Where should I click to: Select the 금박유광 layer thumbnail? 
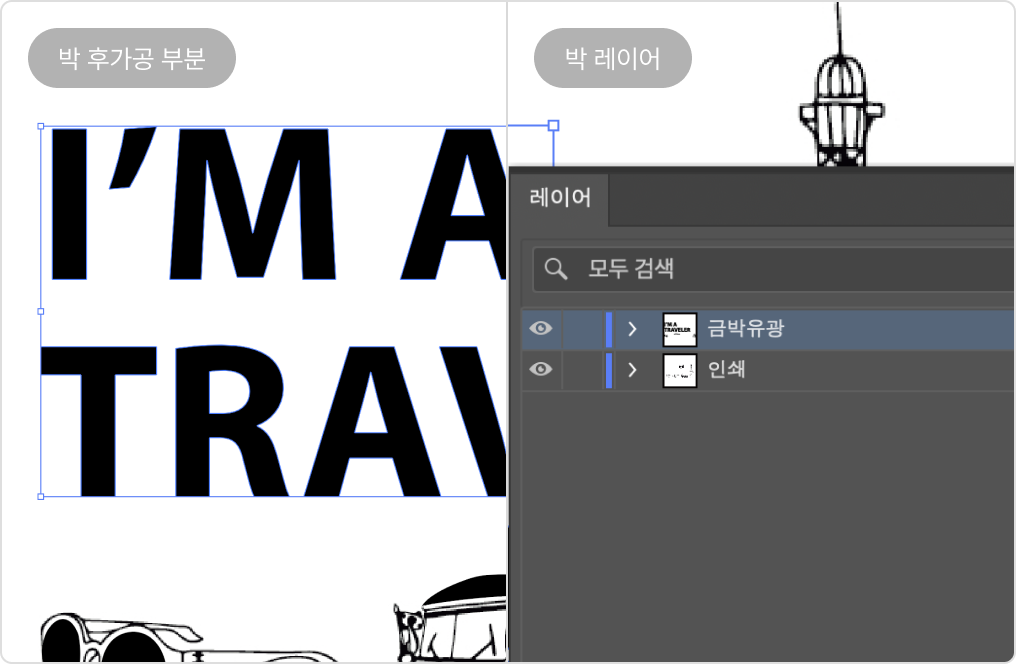pos(679,329)
